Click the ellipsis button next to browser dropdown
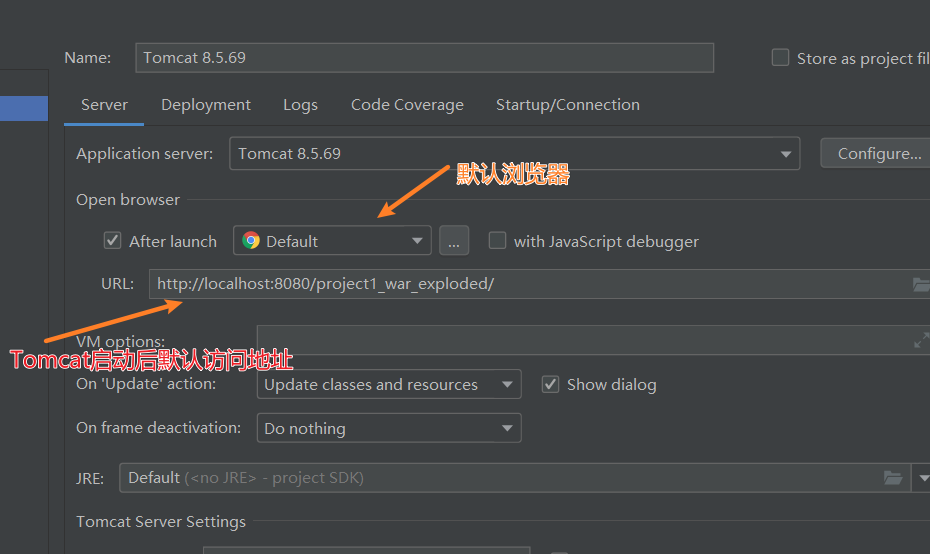The image size is (930, 554). click(454, 241)
